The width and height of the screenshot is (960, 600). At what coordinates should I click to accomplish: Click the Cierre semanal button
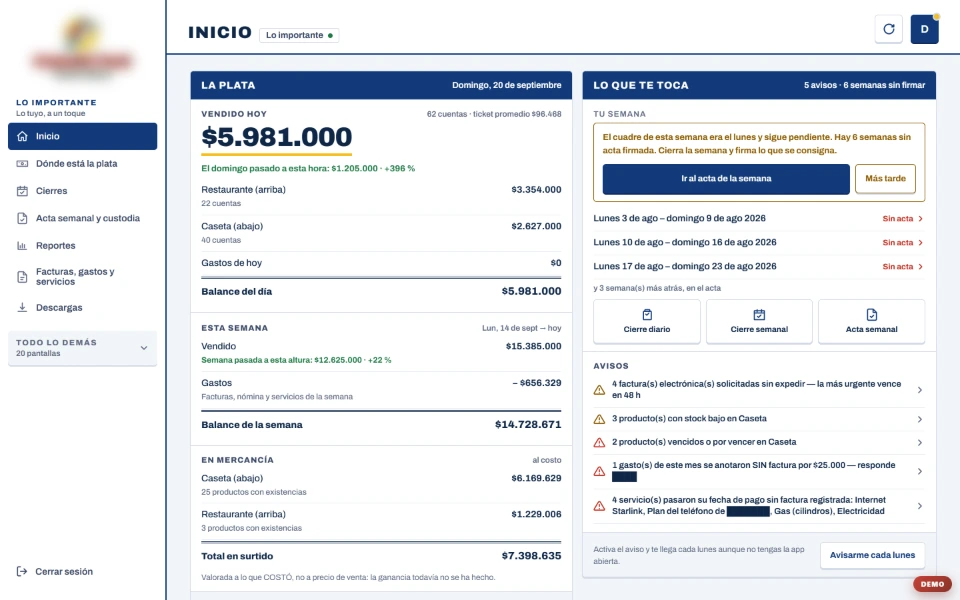[x=759, y=321]
